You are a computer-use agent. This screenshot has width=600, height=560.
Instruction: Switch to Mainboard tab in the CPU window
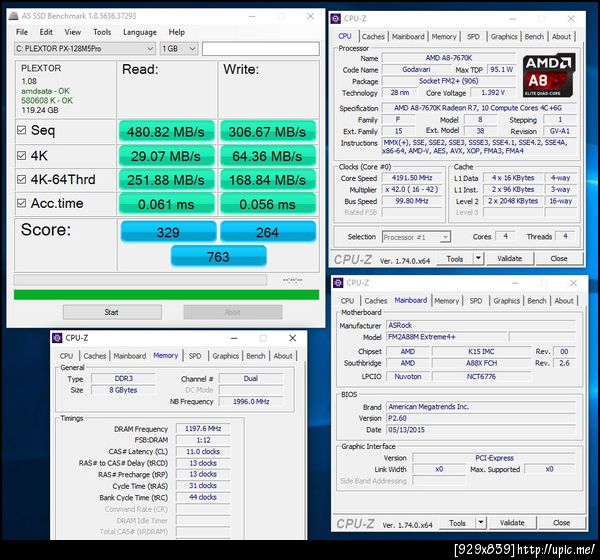[408, 37]
